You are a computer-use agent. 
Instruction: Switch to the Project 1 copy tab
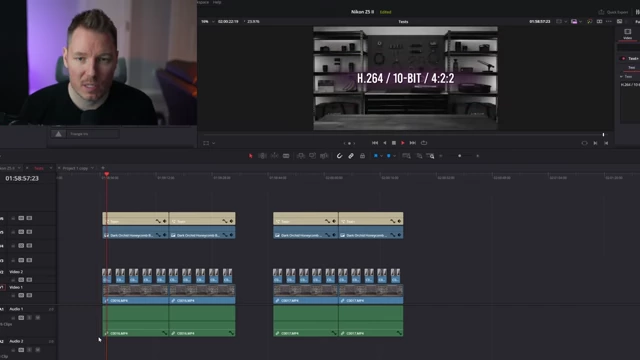coord(75,168)
